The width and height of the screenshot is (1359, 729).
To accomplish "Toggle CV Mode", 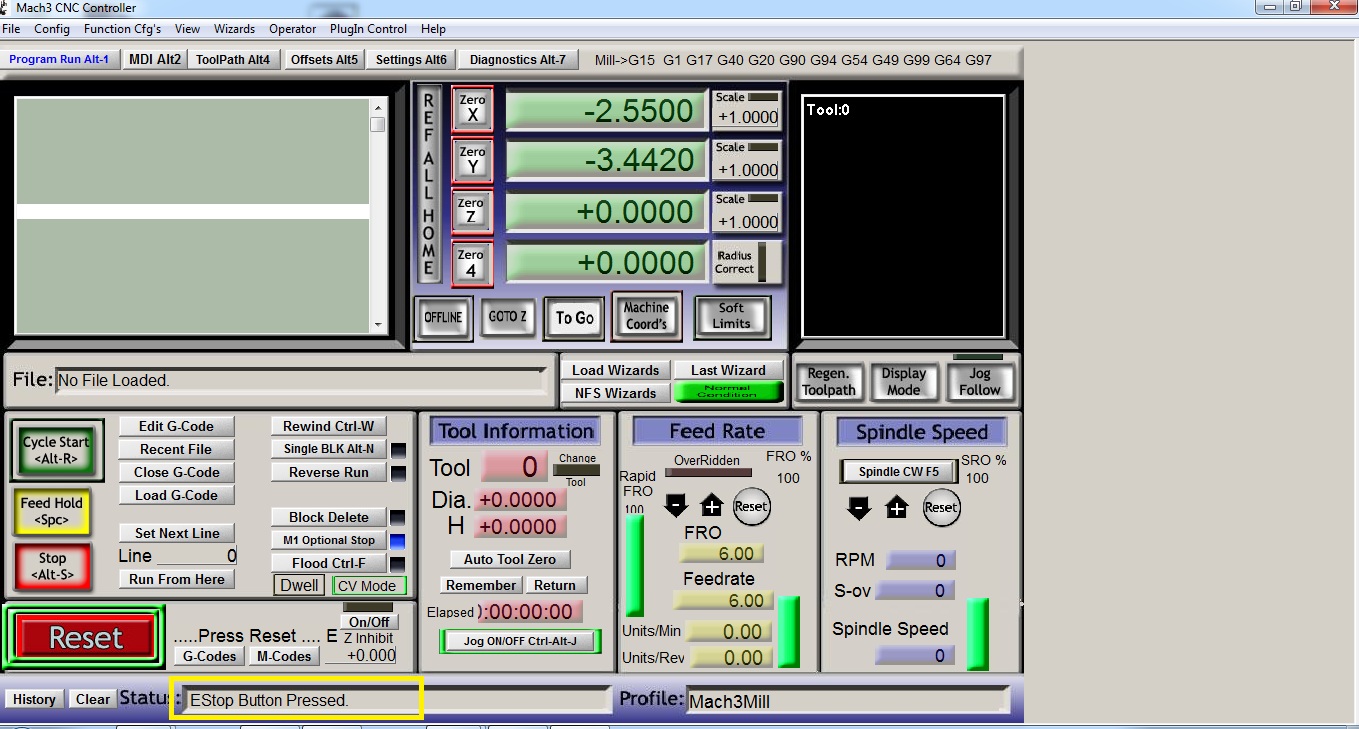I will point(368,585).
